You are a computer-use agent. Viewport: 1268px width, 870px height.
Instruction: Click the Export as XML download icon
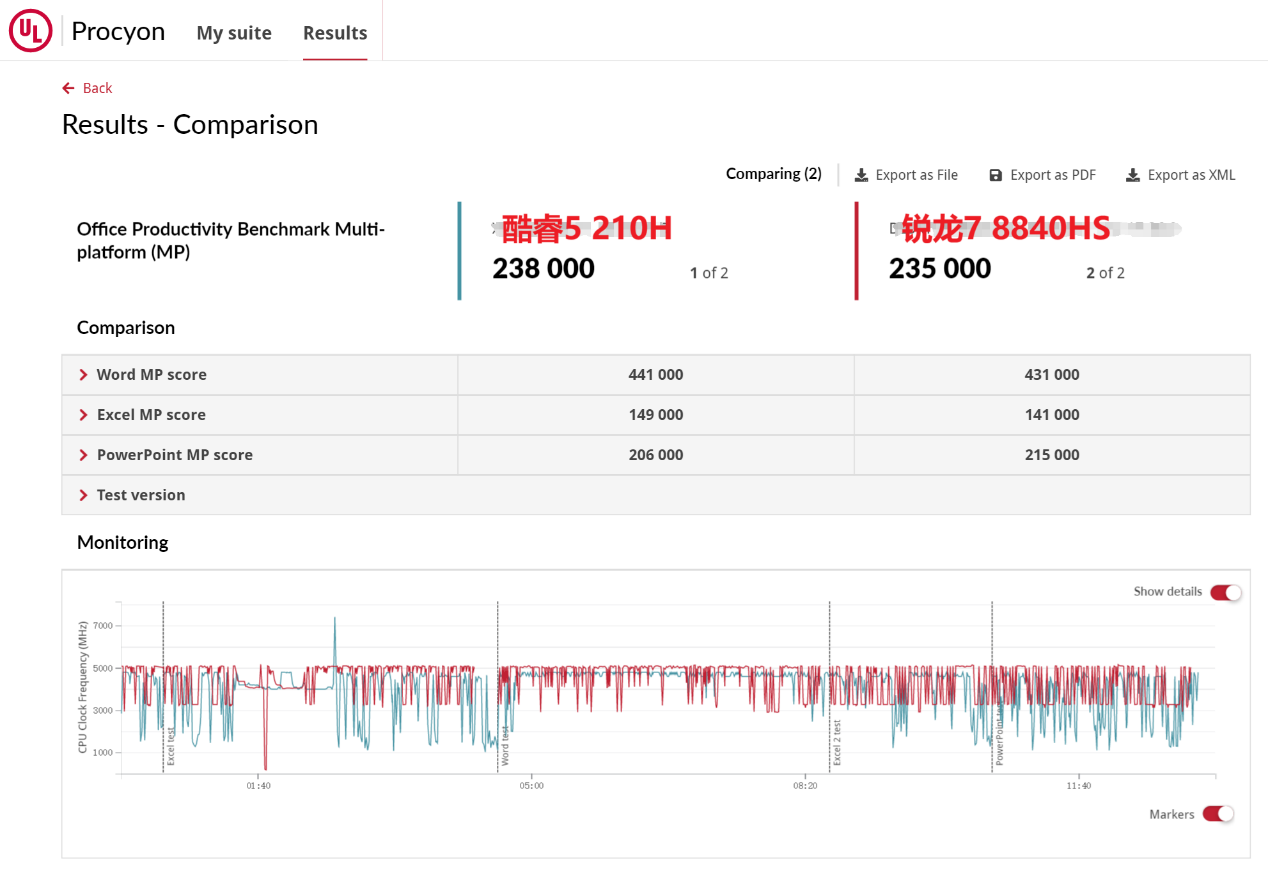point(1132,175)
